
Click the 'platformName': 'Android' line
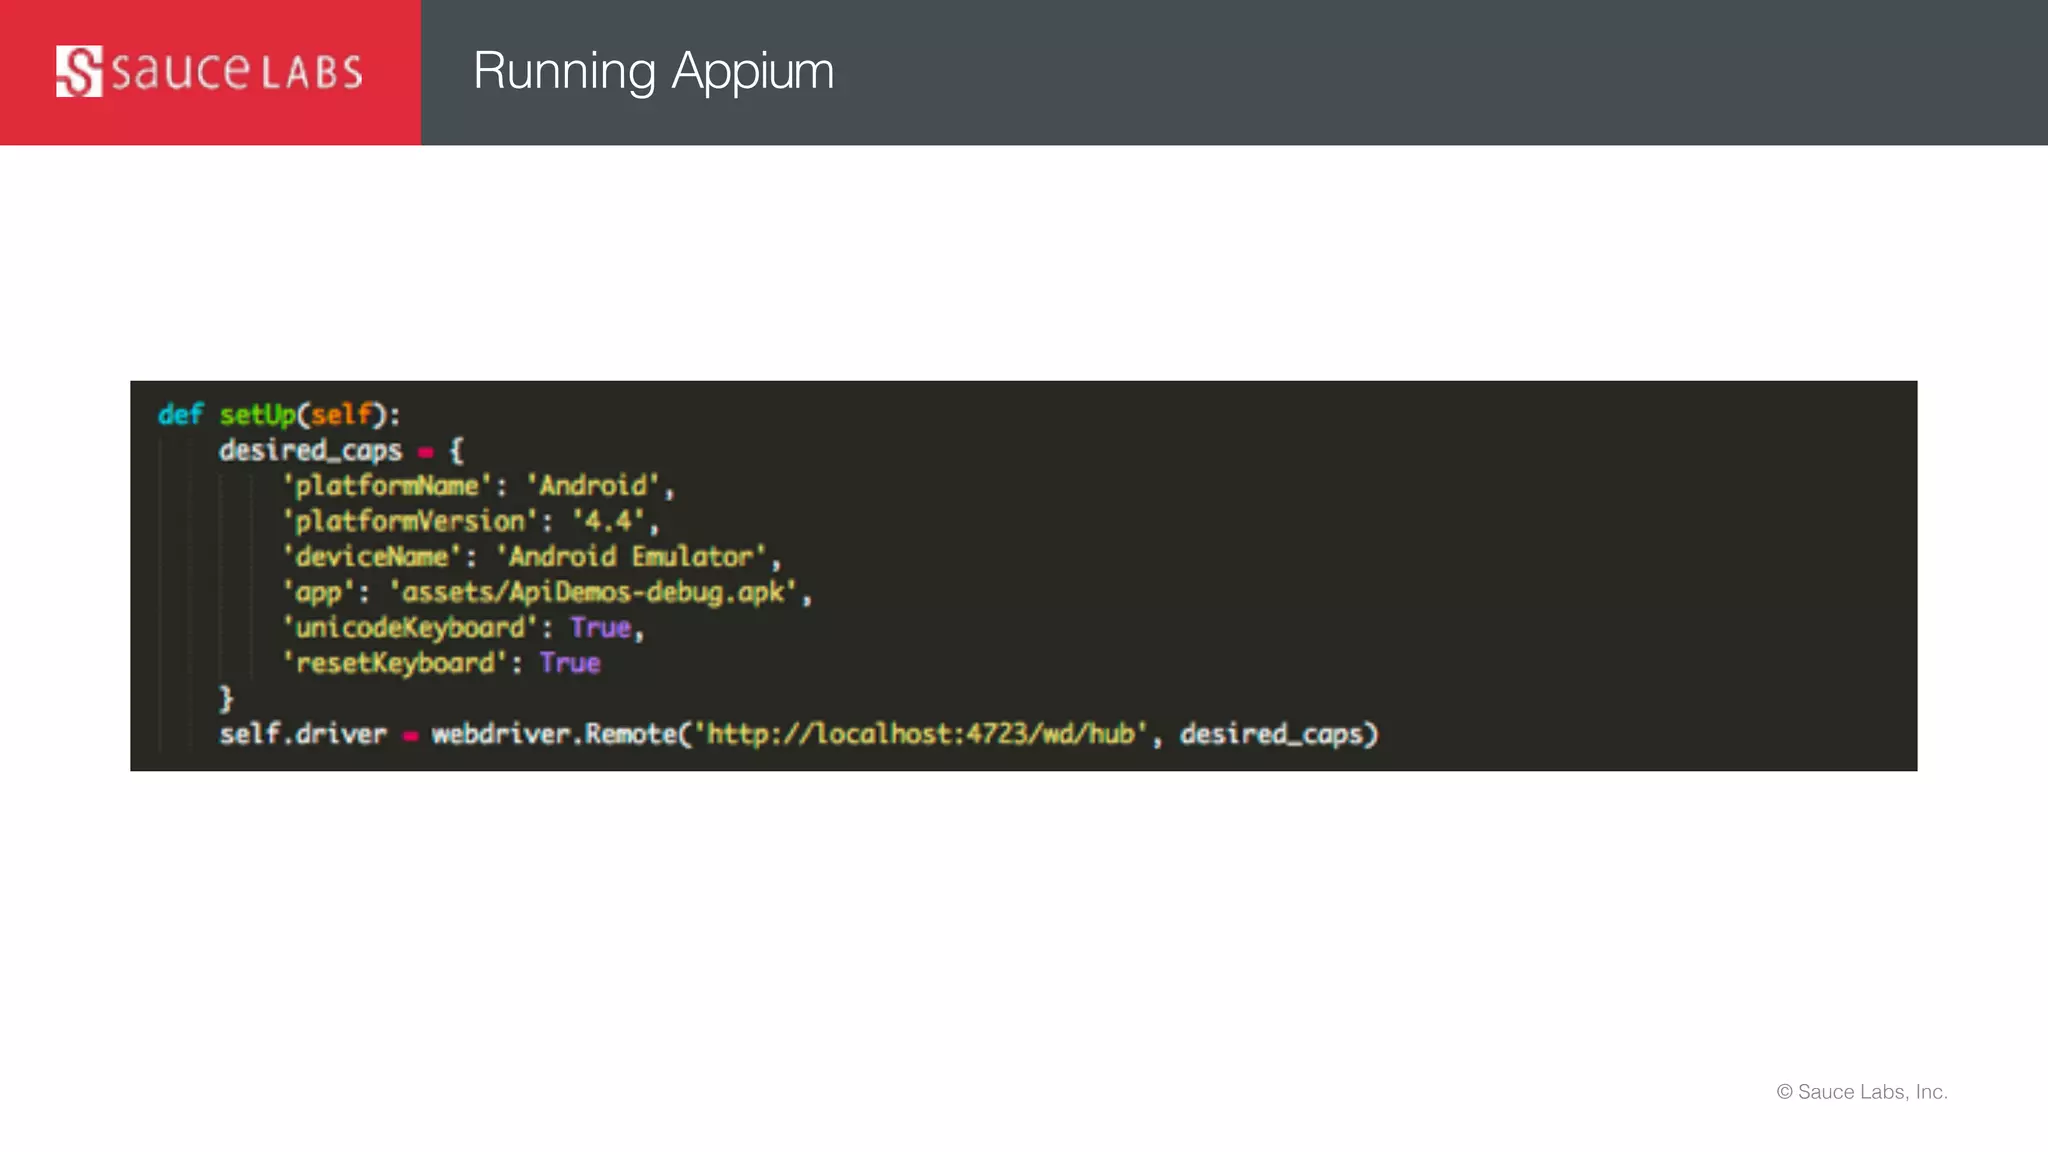coord(478,486)
